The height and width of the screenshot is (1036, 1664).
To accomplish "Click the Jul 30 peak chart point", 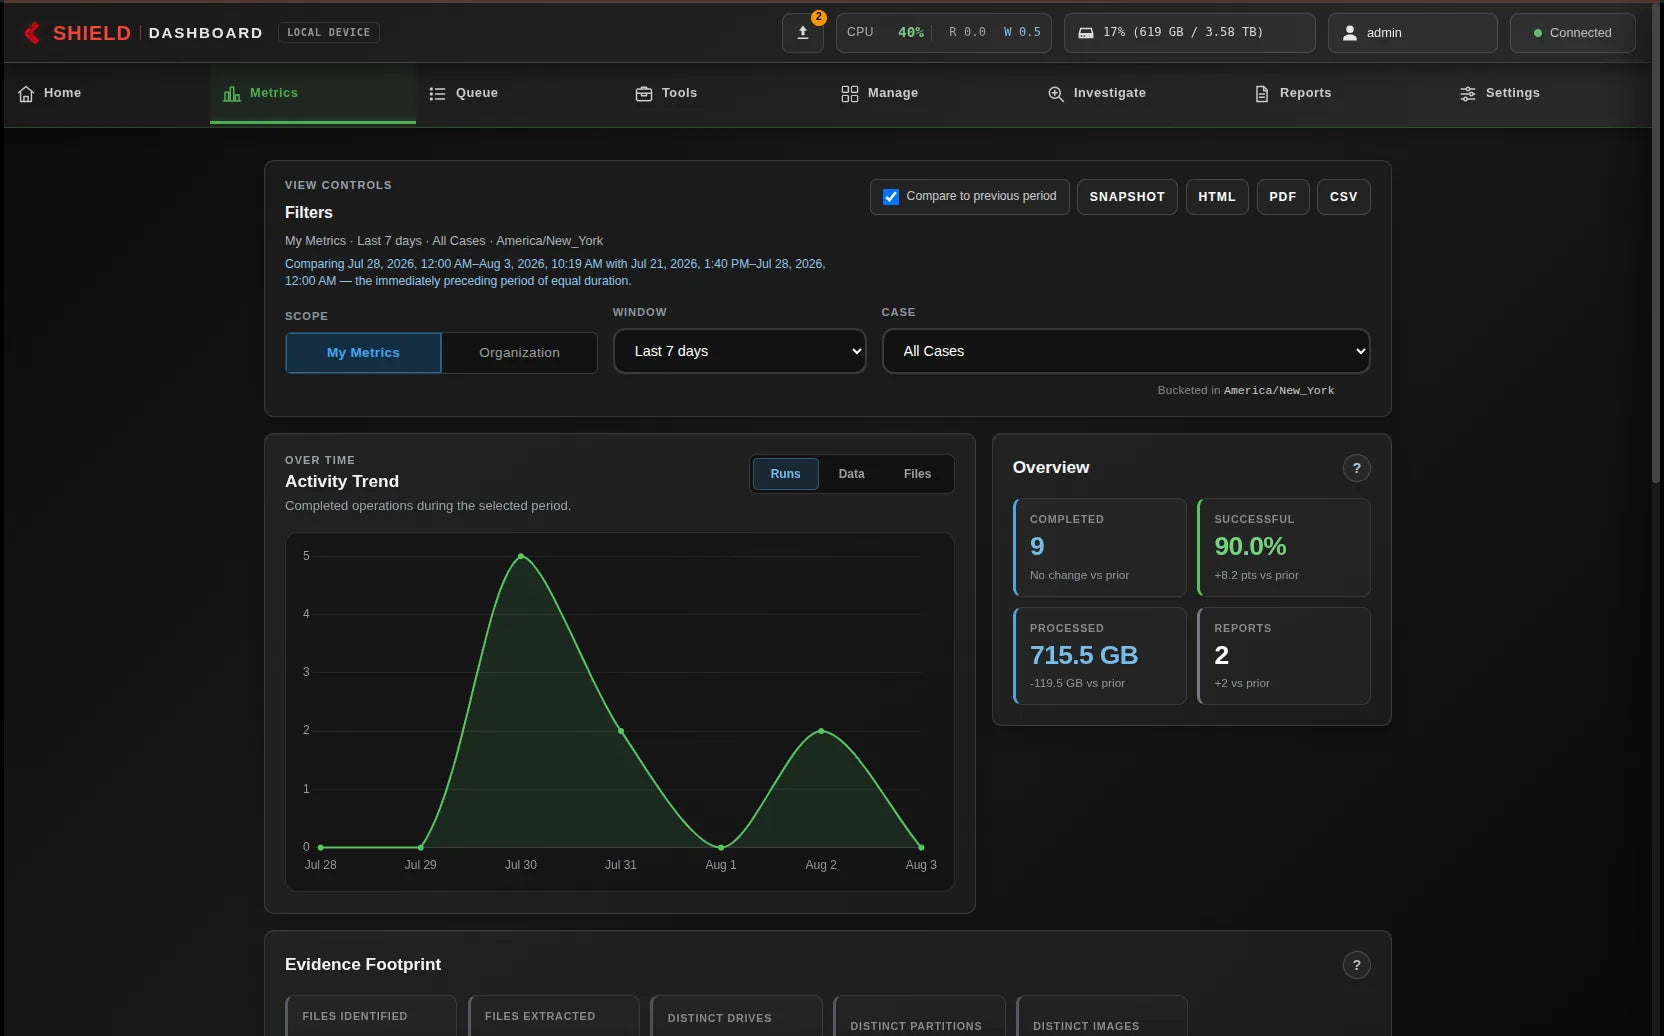I will tap(521, 556).
